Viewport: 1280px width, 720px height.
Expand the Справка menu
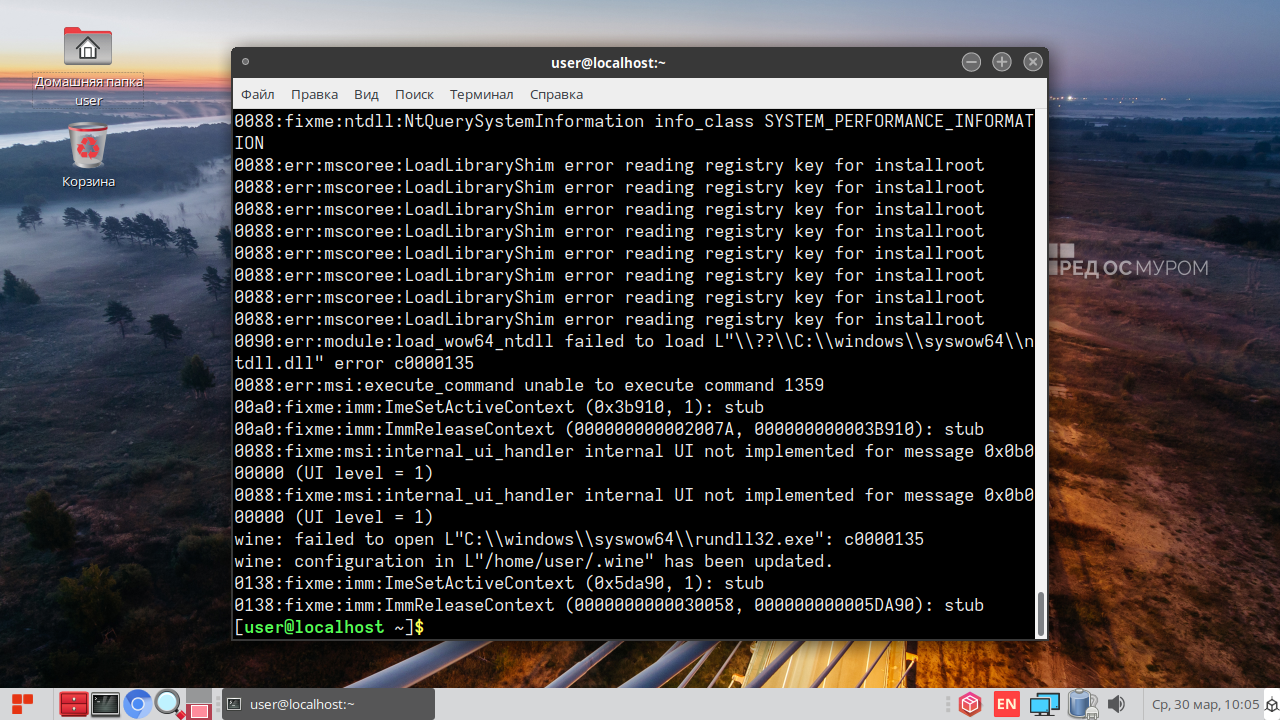point(556,94)
